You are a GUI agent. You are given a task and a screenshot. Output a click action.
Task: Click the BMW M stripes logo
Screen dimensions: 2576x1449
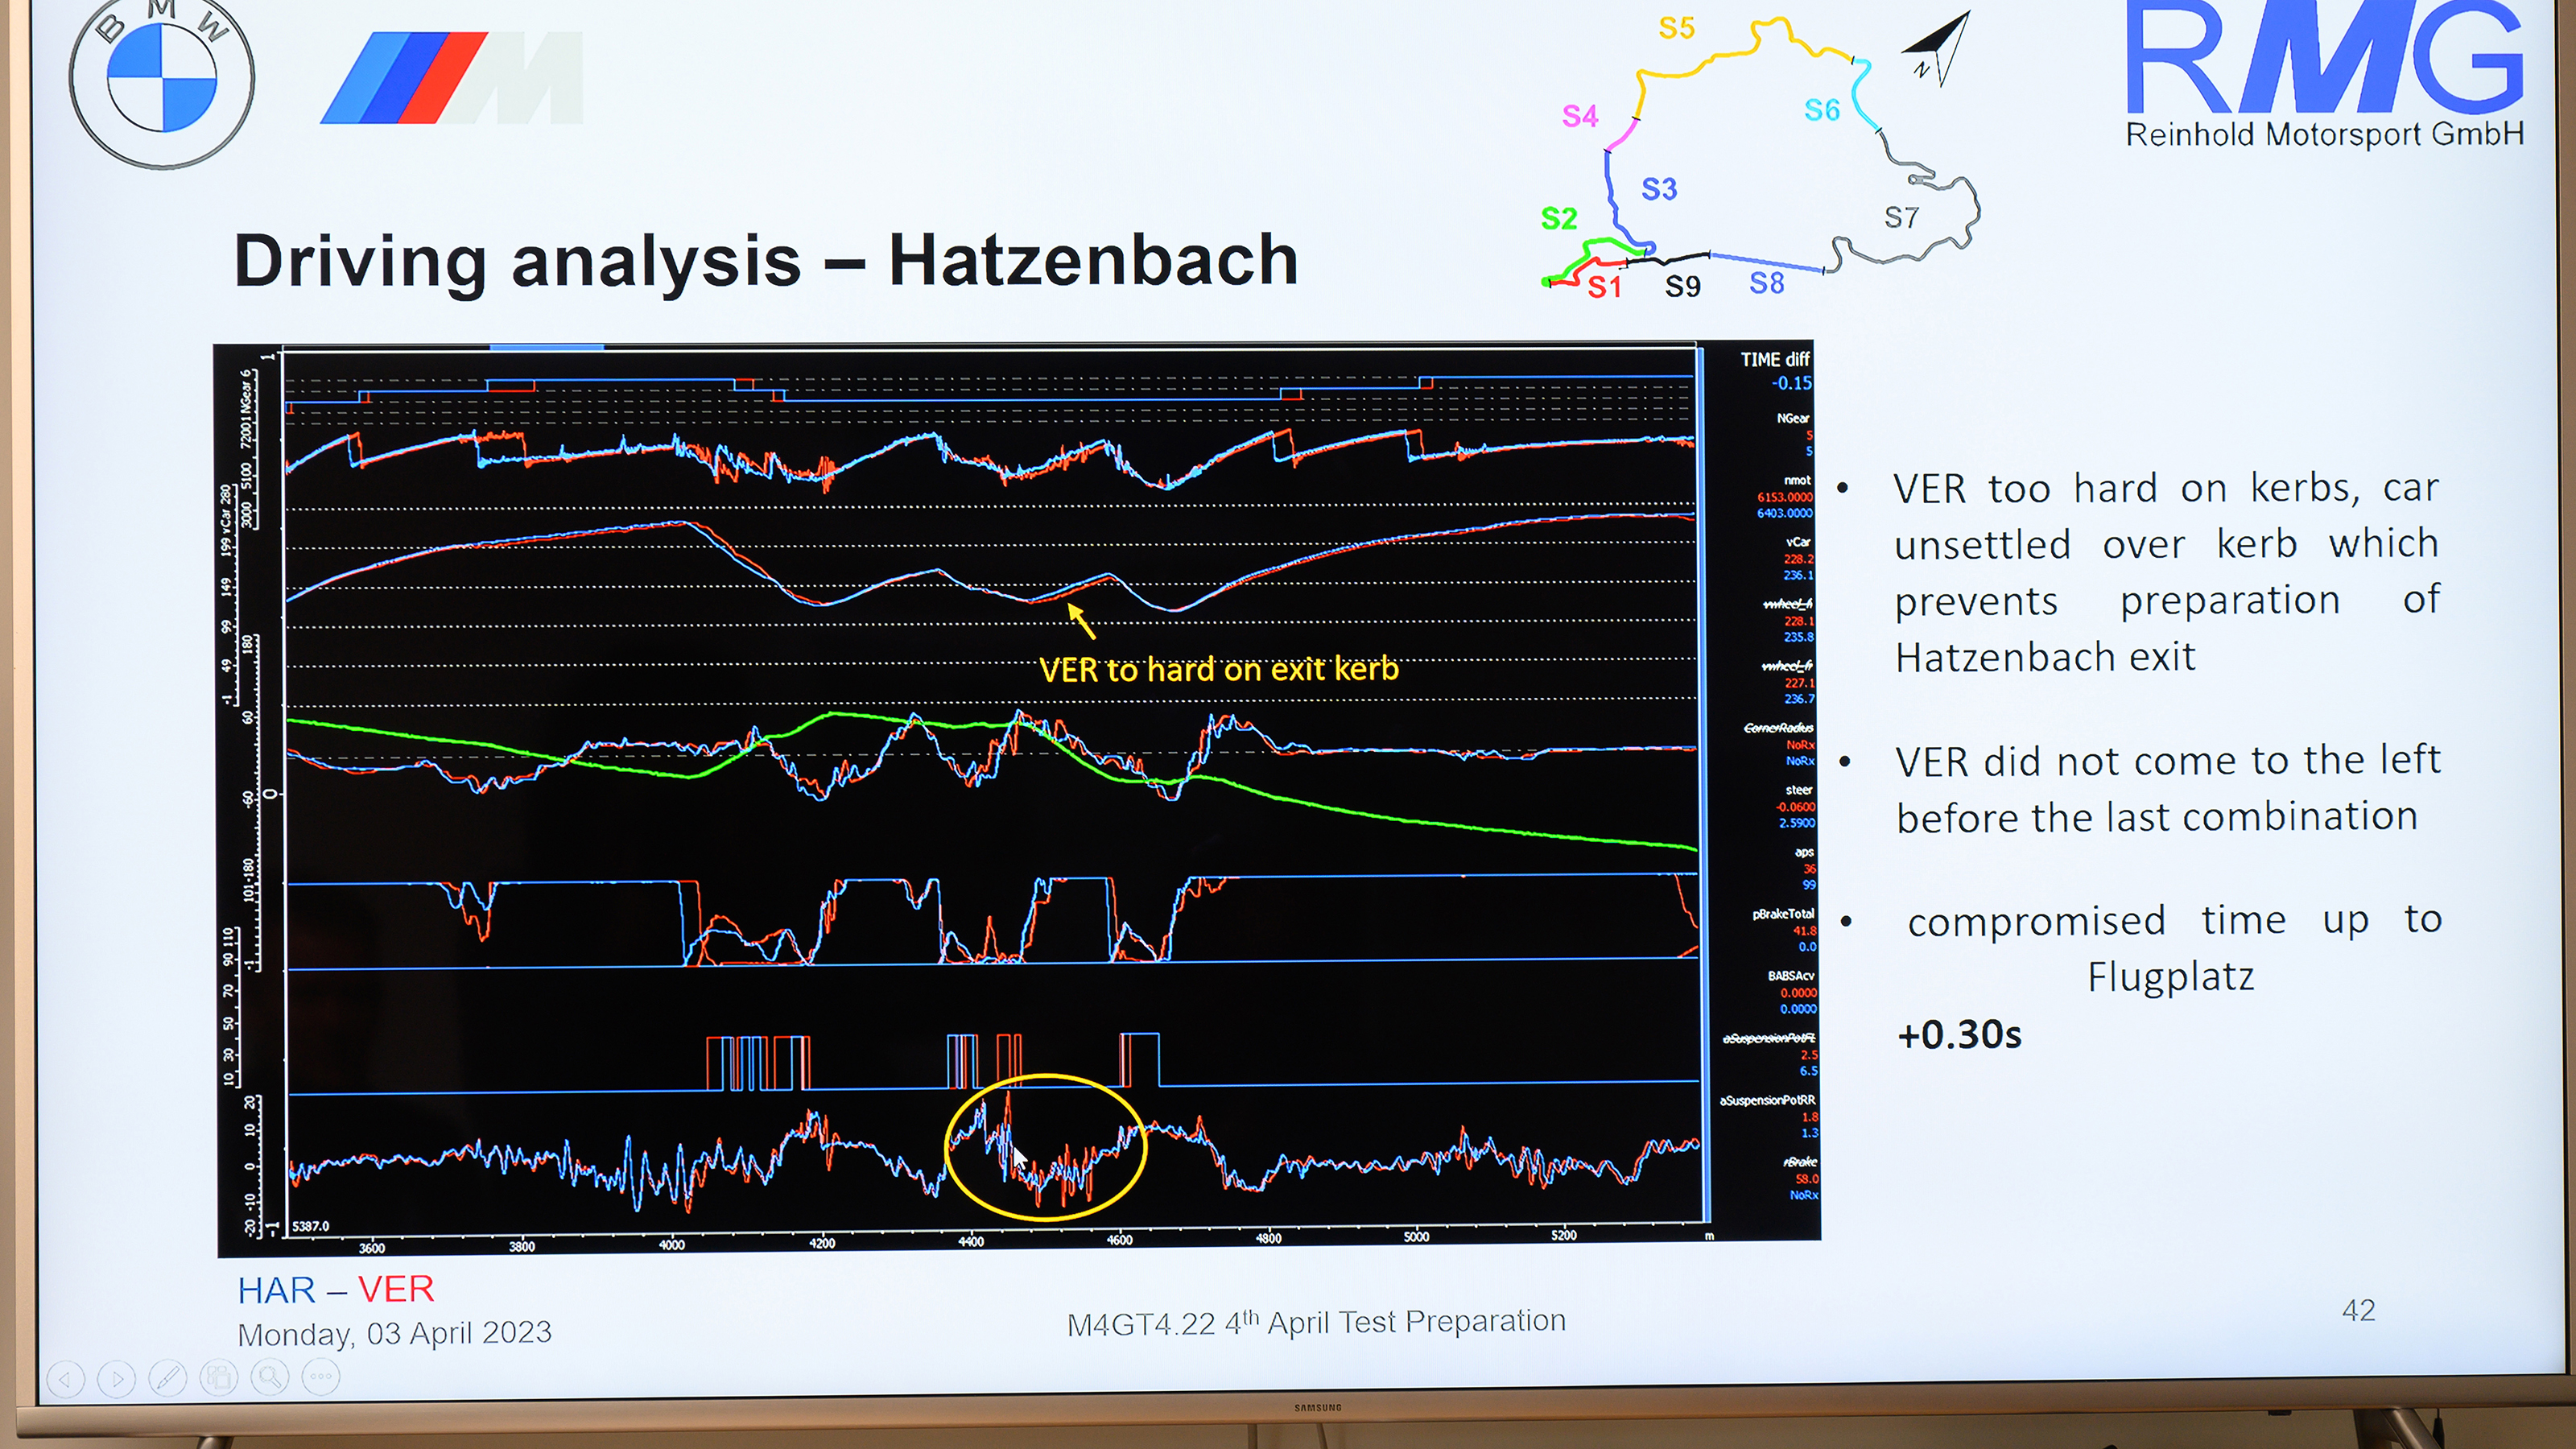pyautogui.click(x=452, y=77)
